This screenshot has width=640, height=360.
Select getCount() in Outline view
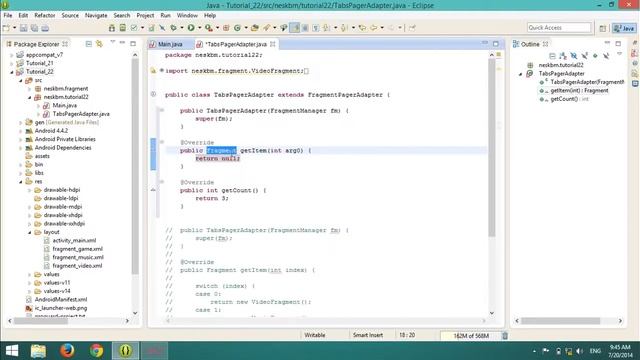tap(569, 99)
